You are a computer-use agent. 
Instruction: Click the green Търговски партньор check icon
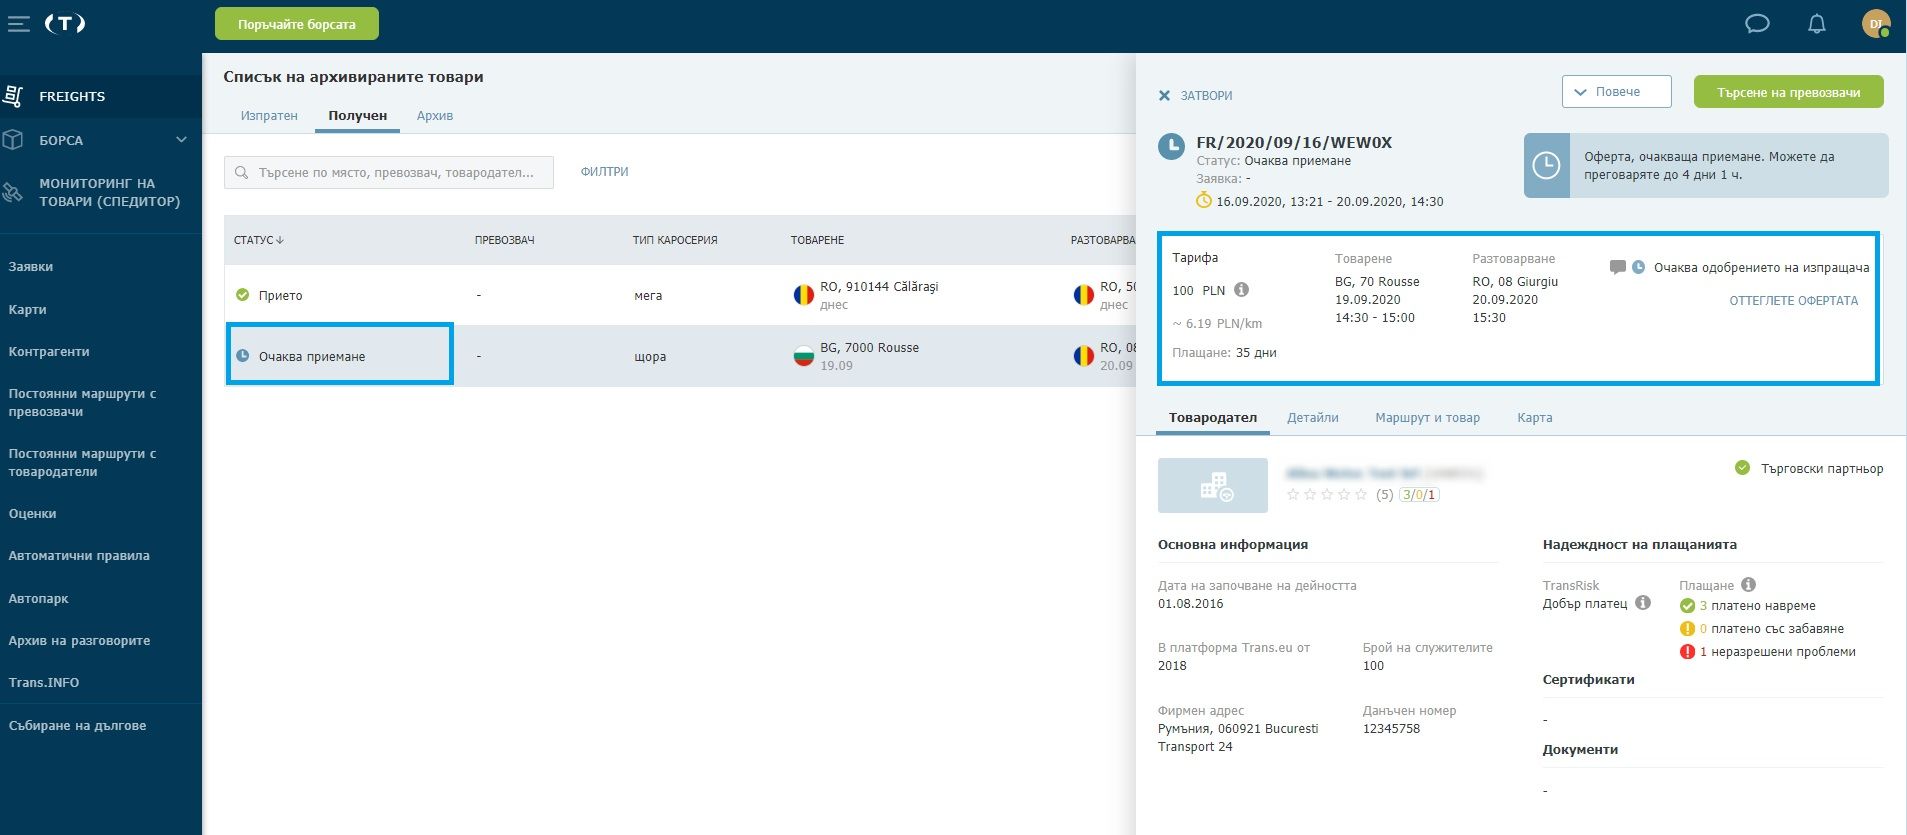[1742, 468]
